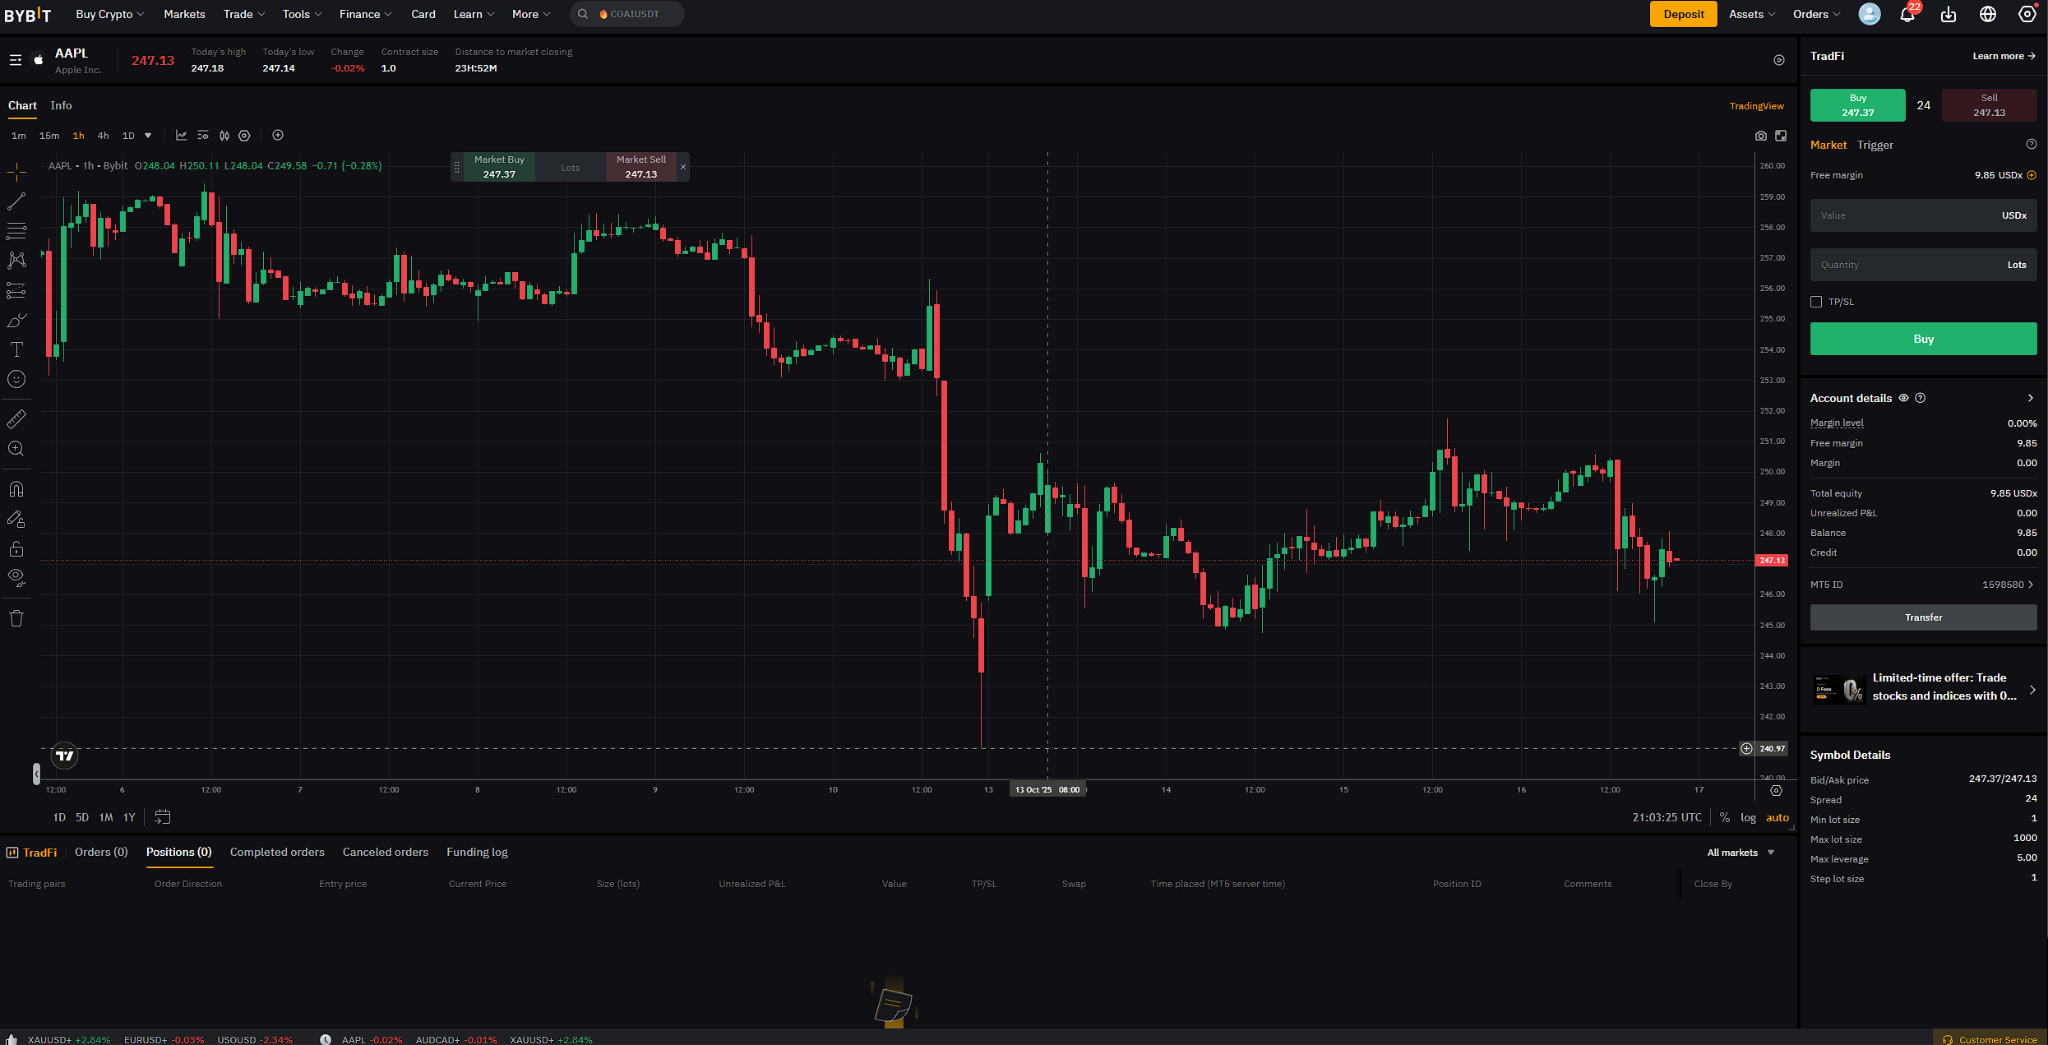
Task: Click the Value USDx input field
Action: (x=1923, y=215)
